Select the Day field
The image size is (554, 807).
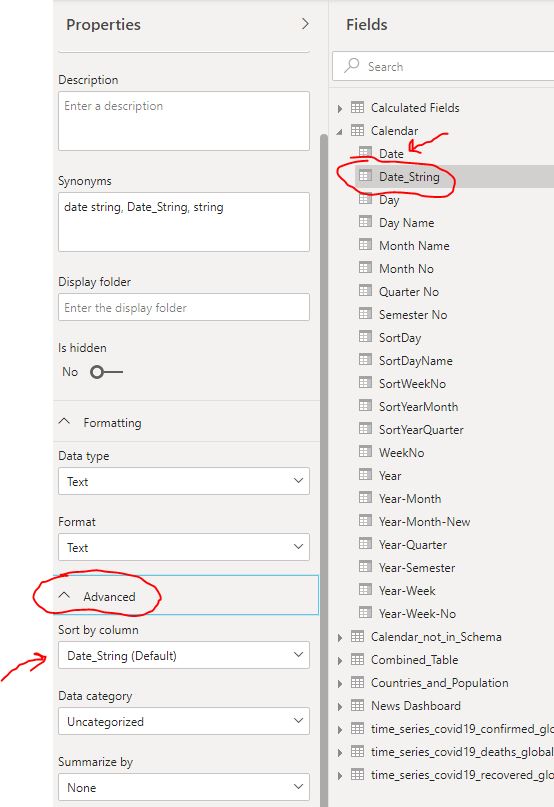point(389,200)
